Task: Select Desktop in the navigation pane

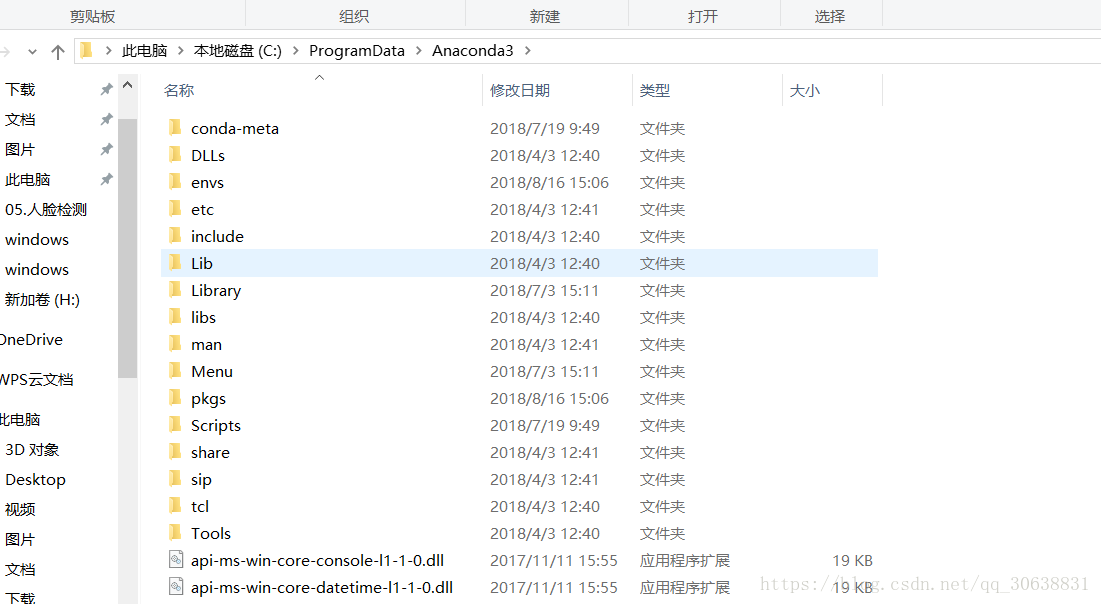Action: [x=35, y=480]
